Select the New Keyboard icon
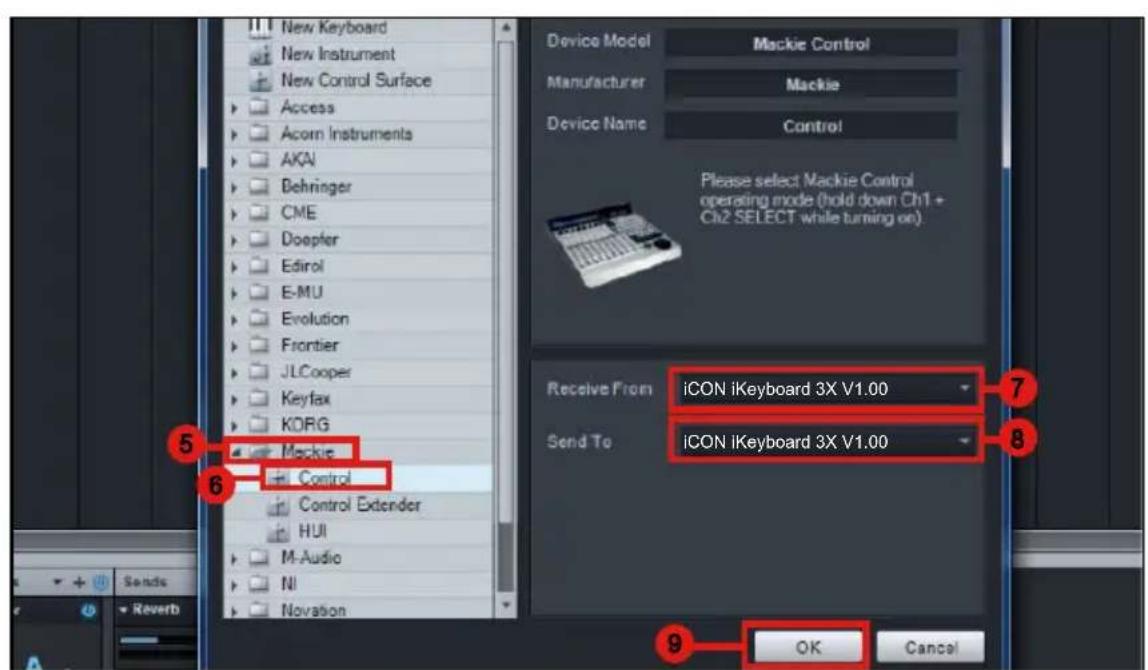The image size is (1148, 670). (259, 28)
